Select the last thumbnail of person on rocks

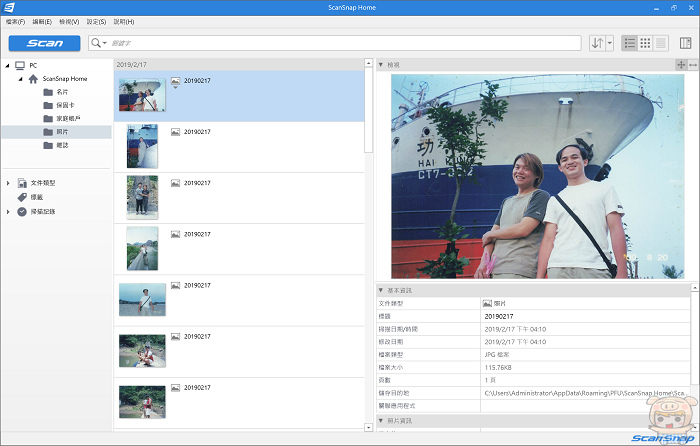coord(142,402)
